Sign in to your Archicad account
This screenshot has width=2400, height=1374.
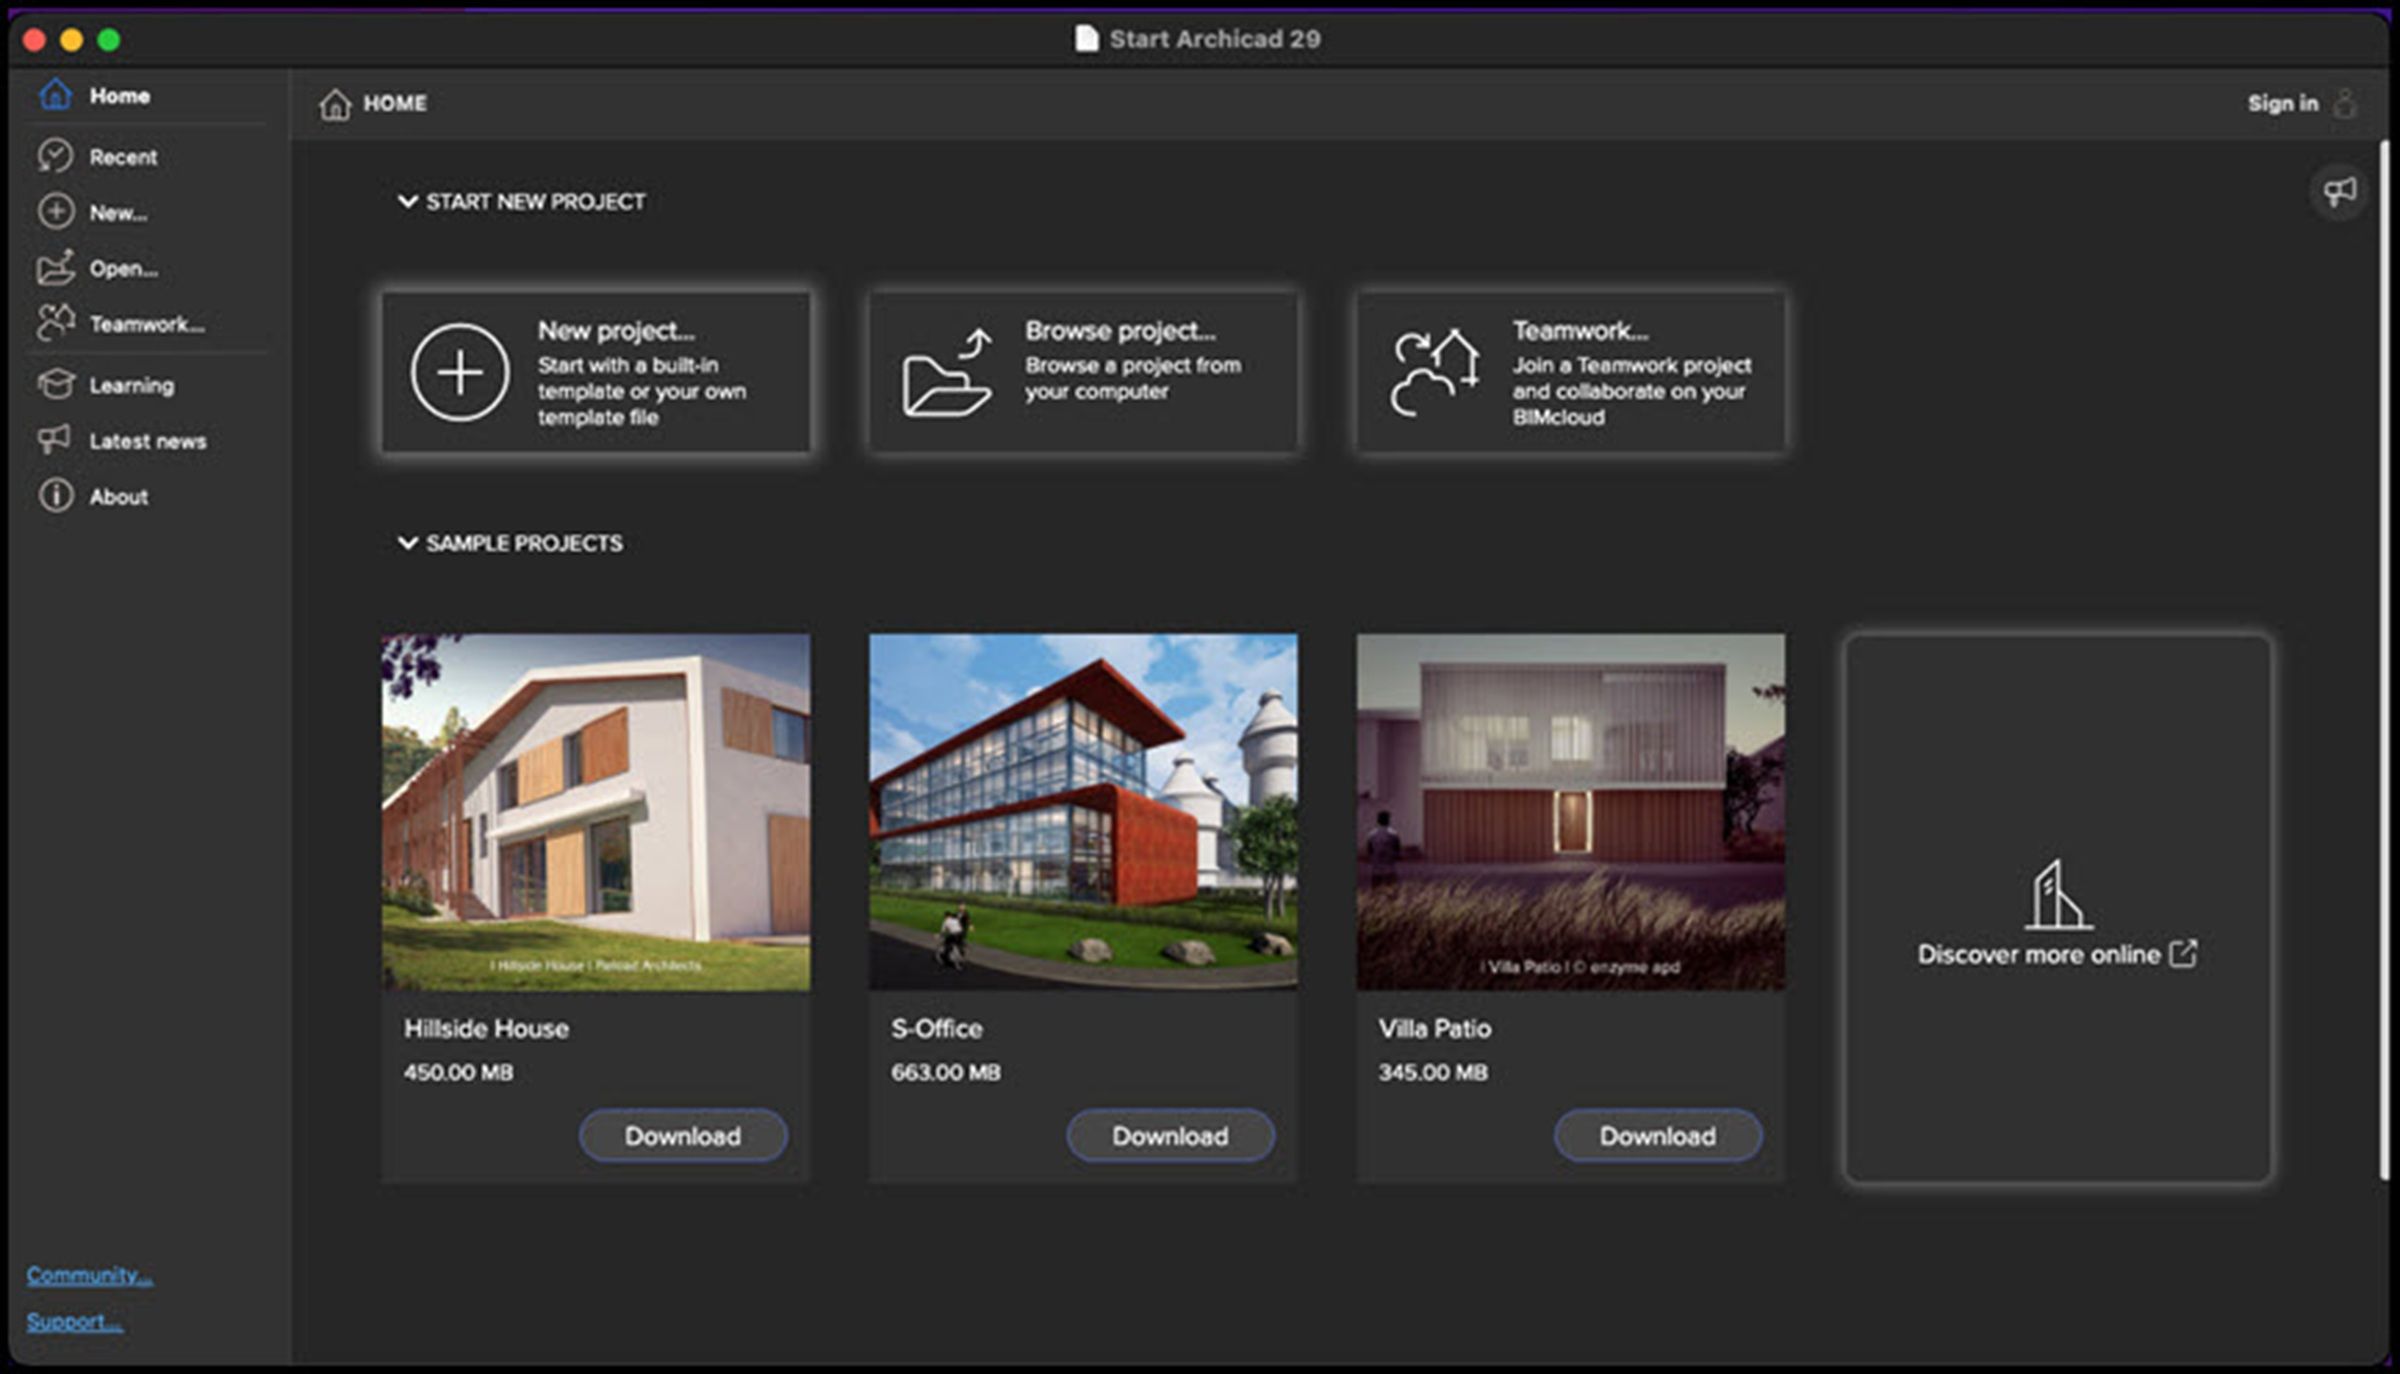2282,103
